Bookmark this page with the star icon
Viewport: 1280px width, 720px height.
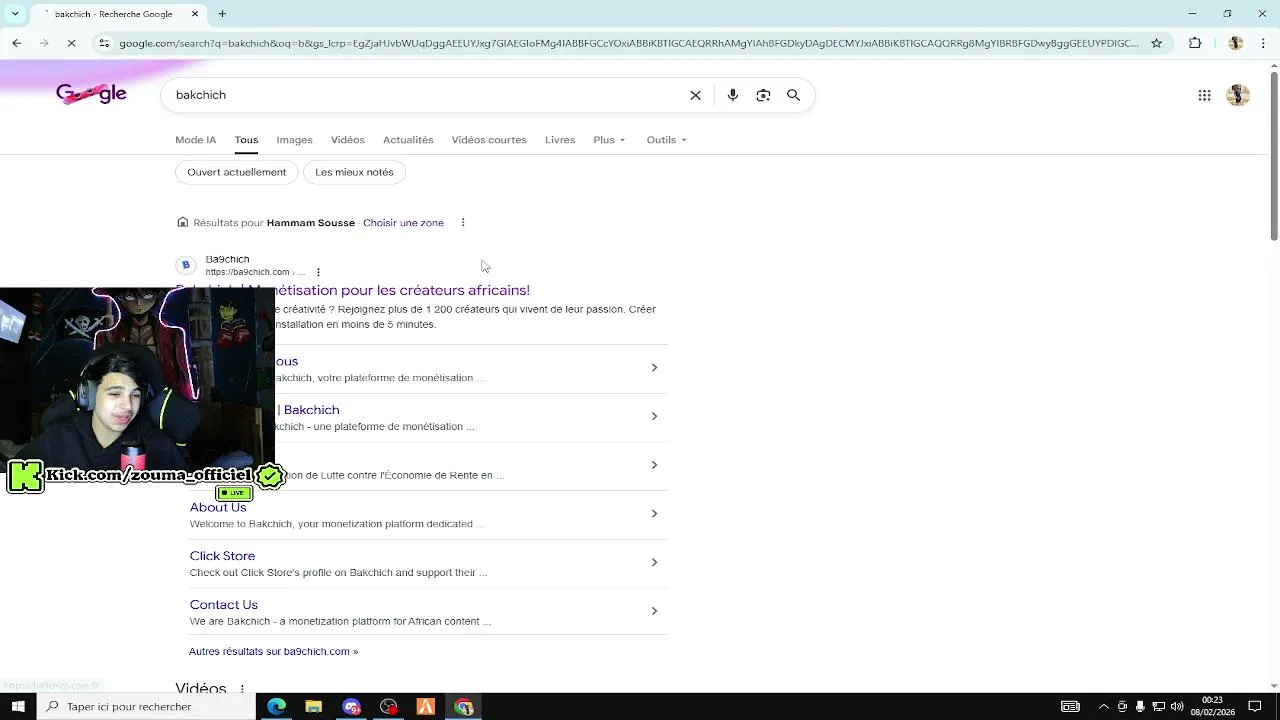1157,43
